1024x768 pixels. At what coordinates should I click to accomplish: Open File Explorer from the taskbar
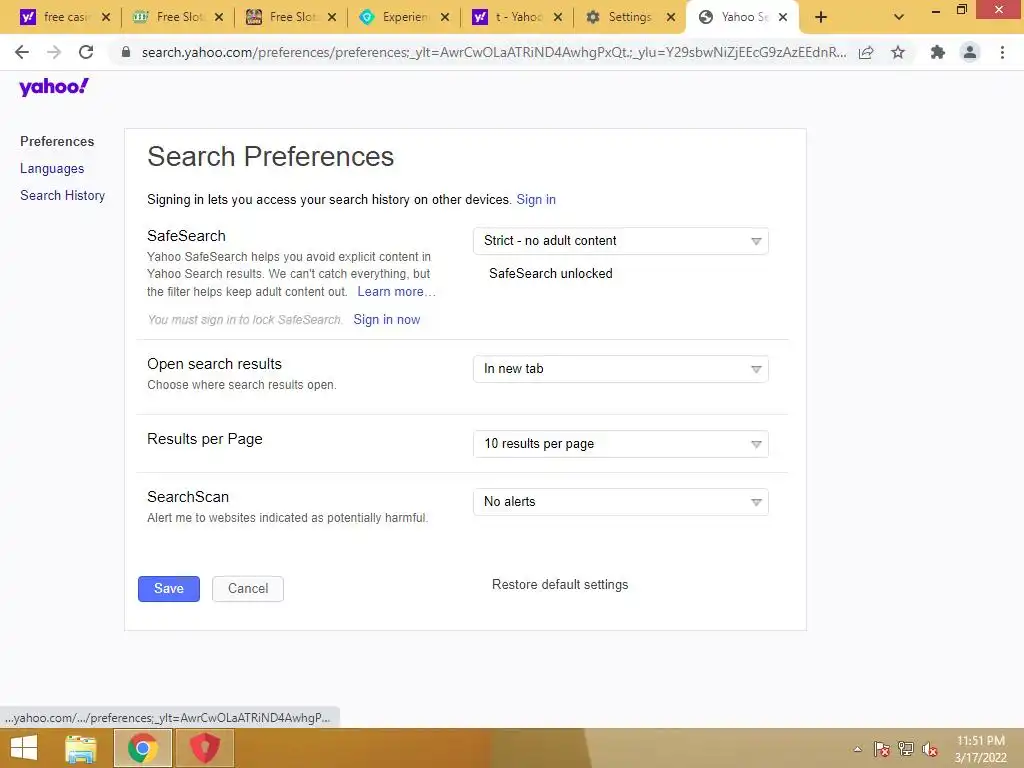click(81, 748)
